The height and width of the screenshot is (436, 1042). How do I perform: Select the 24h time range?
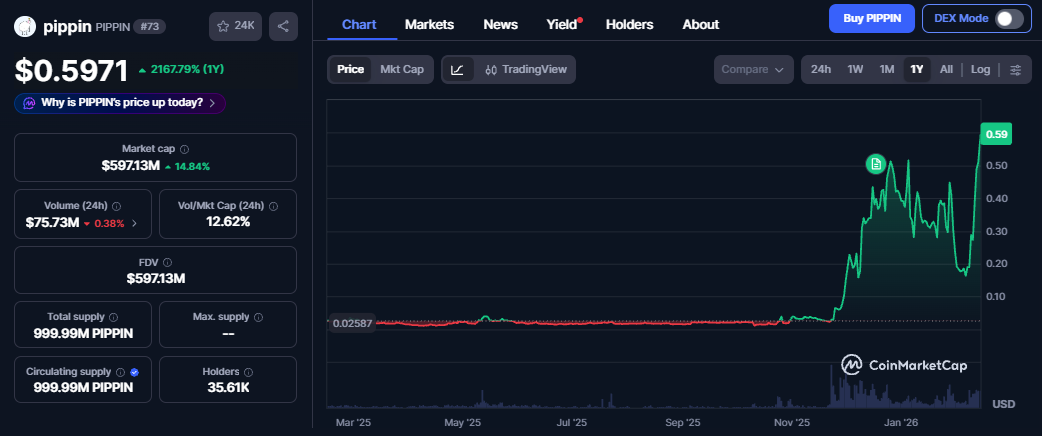coord(820,70)
